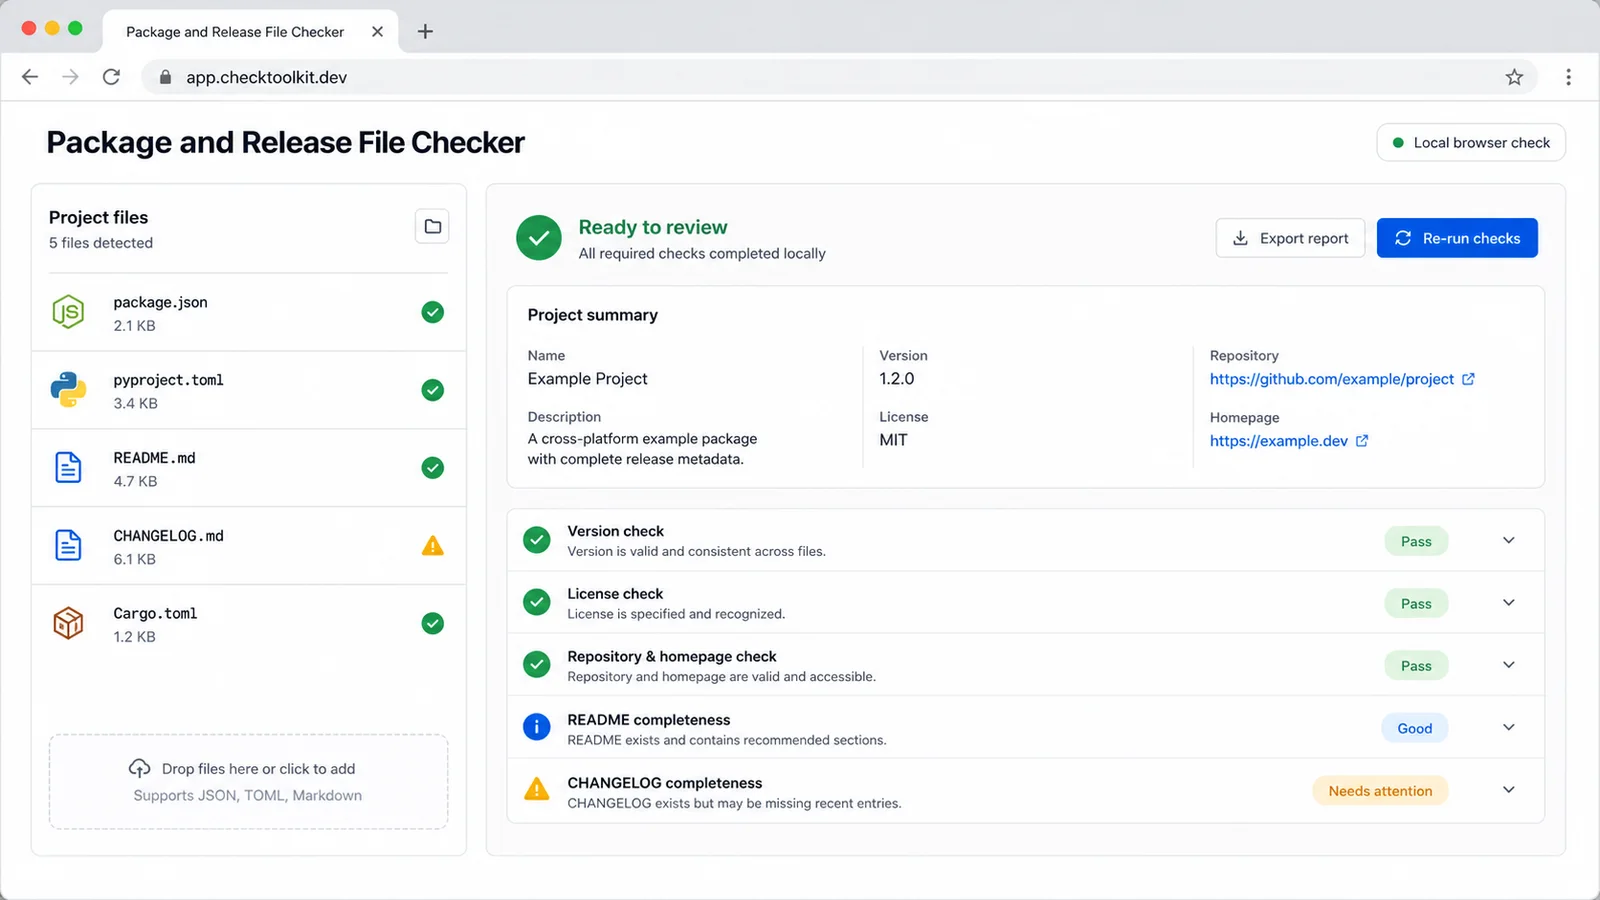The height and width of the screenshot is (900, 1600).
Task: Click the Ready to review heading
Action: 653,227
